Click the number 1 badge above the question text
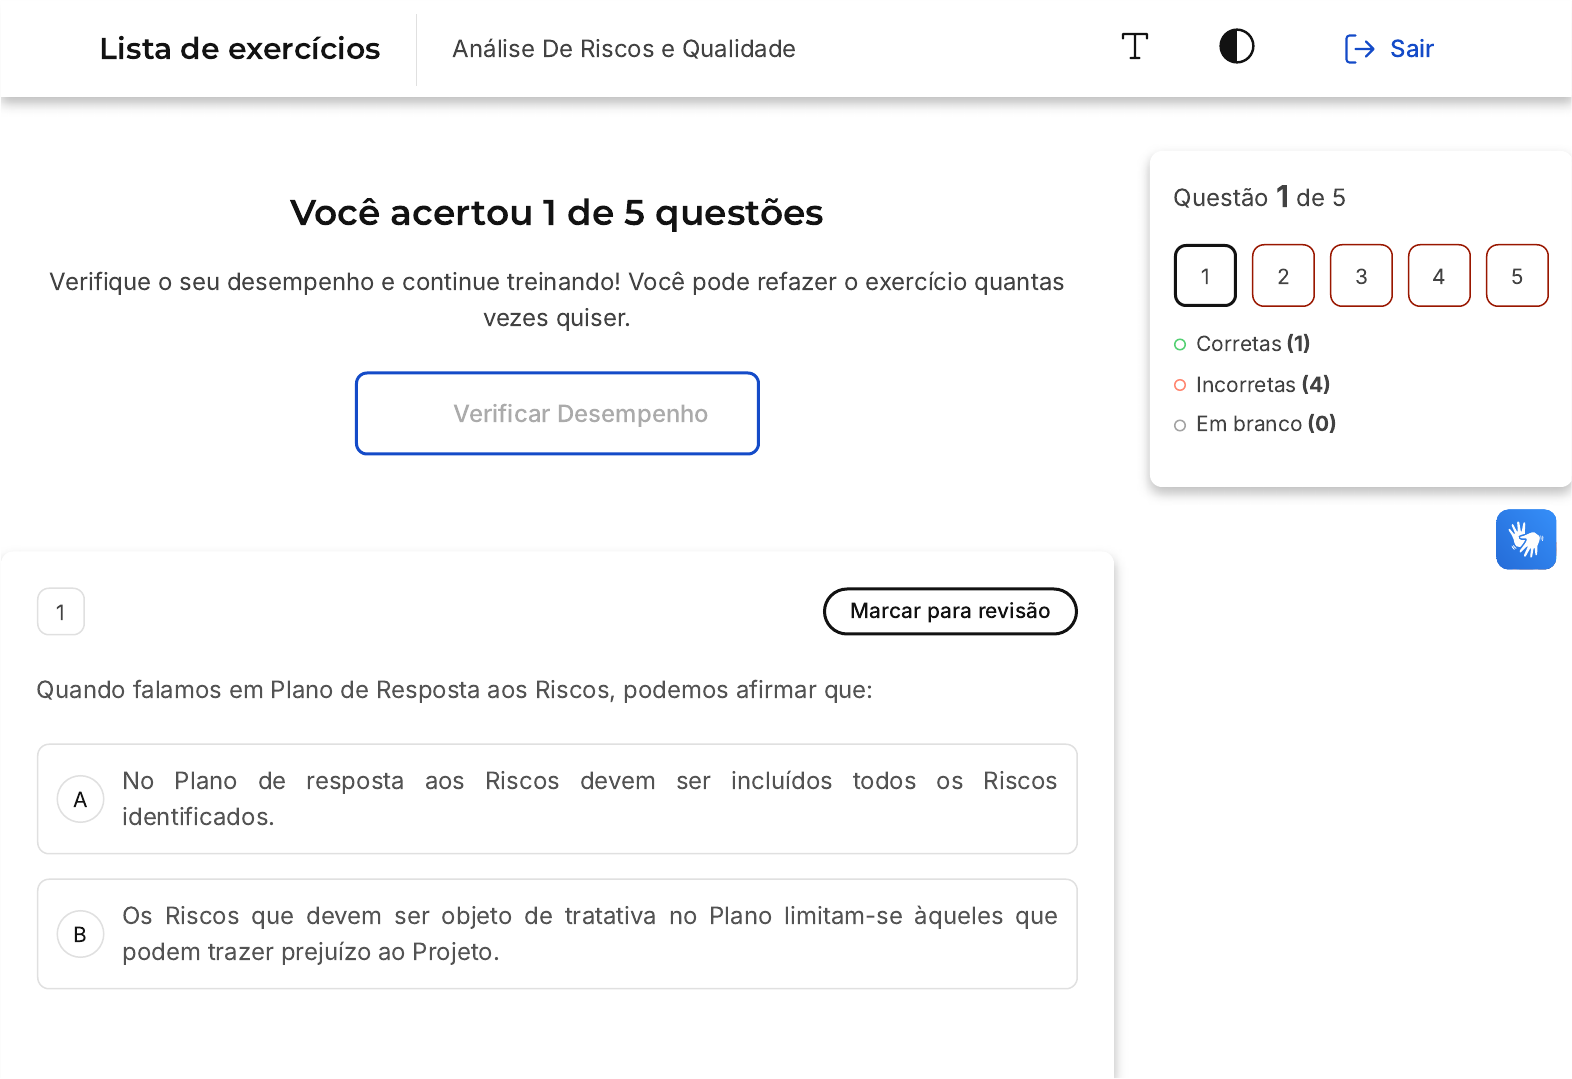This screenshot has width=1572, height=1079. click(x=61, y=612)
